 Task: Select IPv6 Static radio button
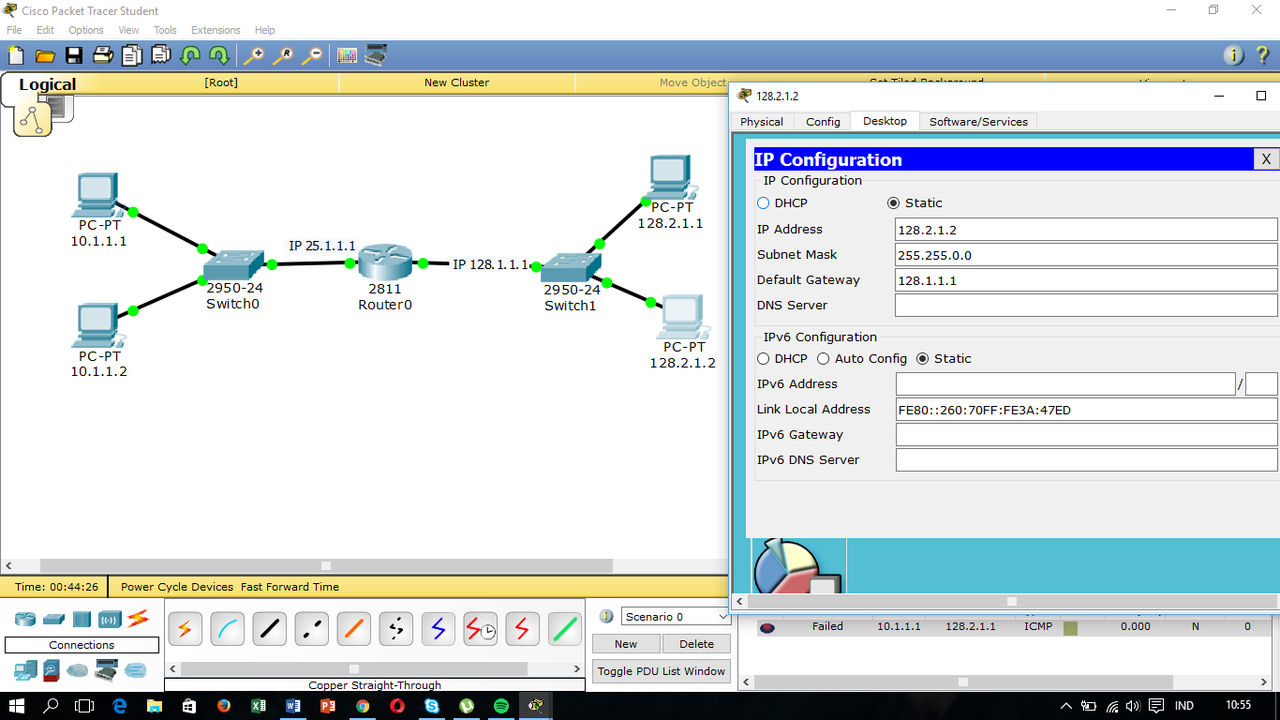pos(923,359)
